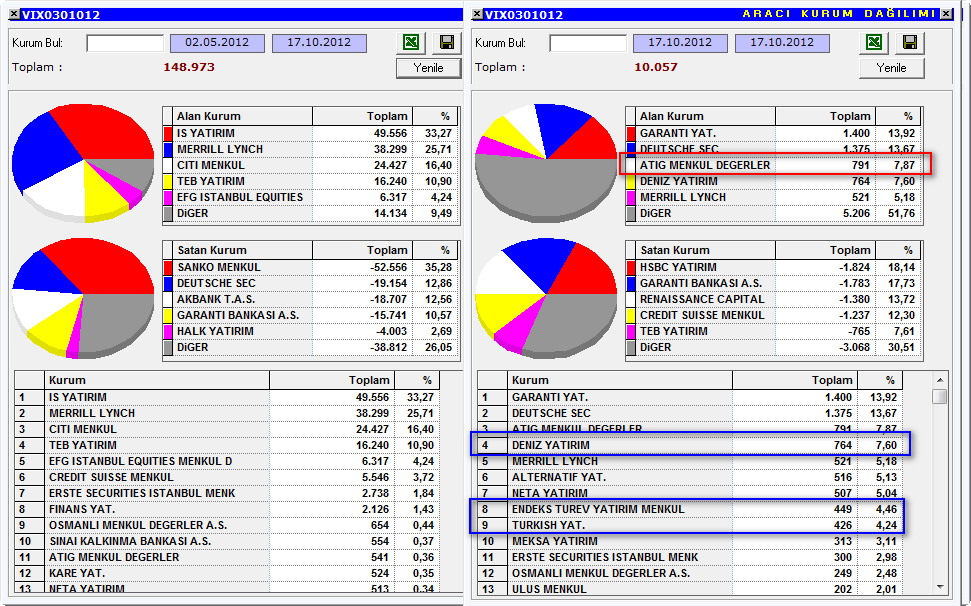Select ENDEKS TUREV YATIRIM MENKUL row
This screenshot has width=971, height=606.
[690, 509]
